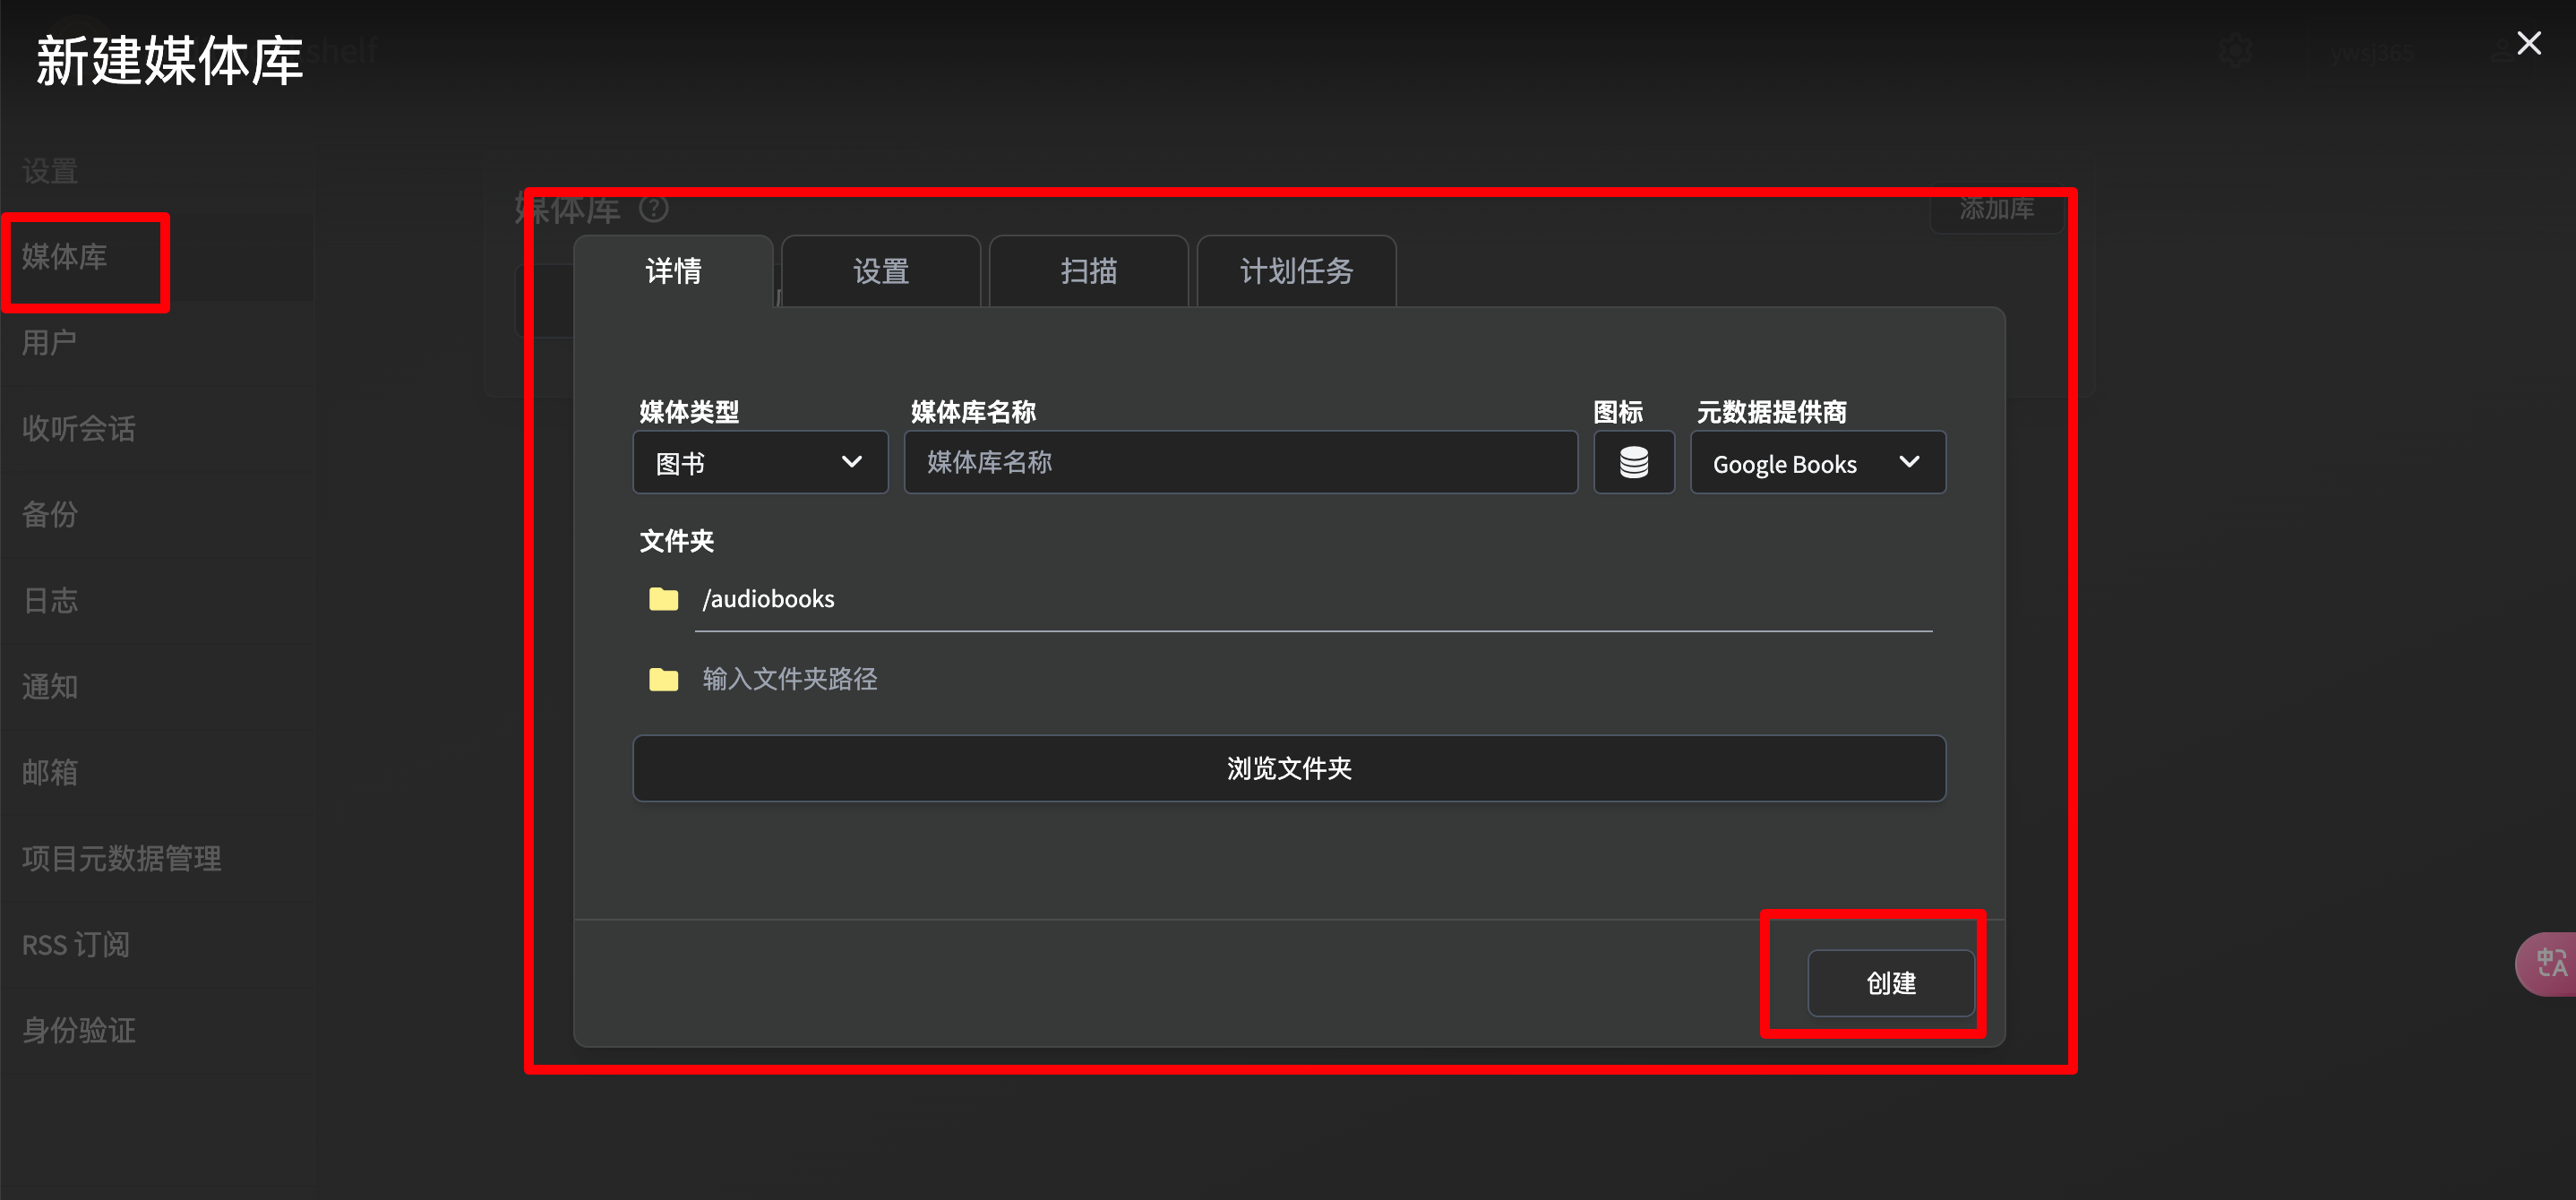This screenshot has width=2576, height=1200.
Task: Switch to the 扫描 tab
Action: [x=1088, y=271]
